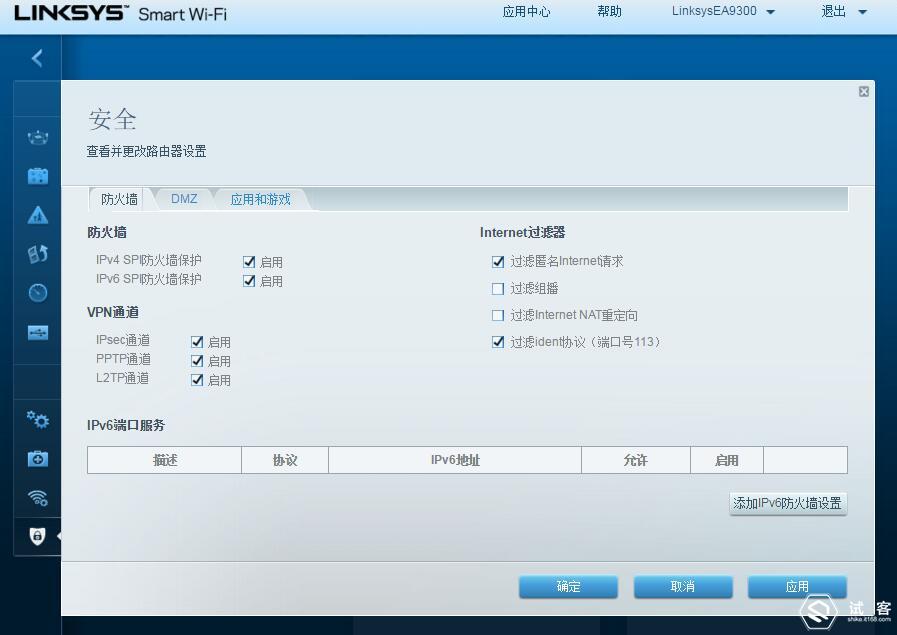Image resolution: width=897 pixels, height=635 pixels.
Task: Open the Speed Test clock icon
Action: point(37,293)
